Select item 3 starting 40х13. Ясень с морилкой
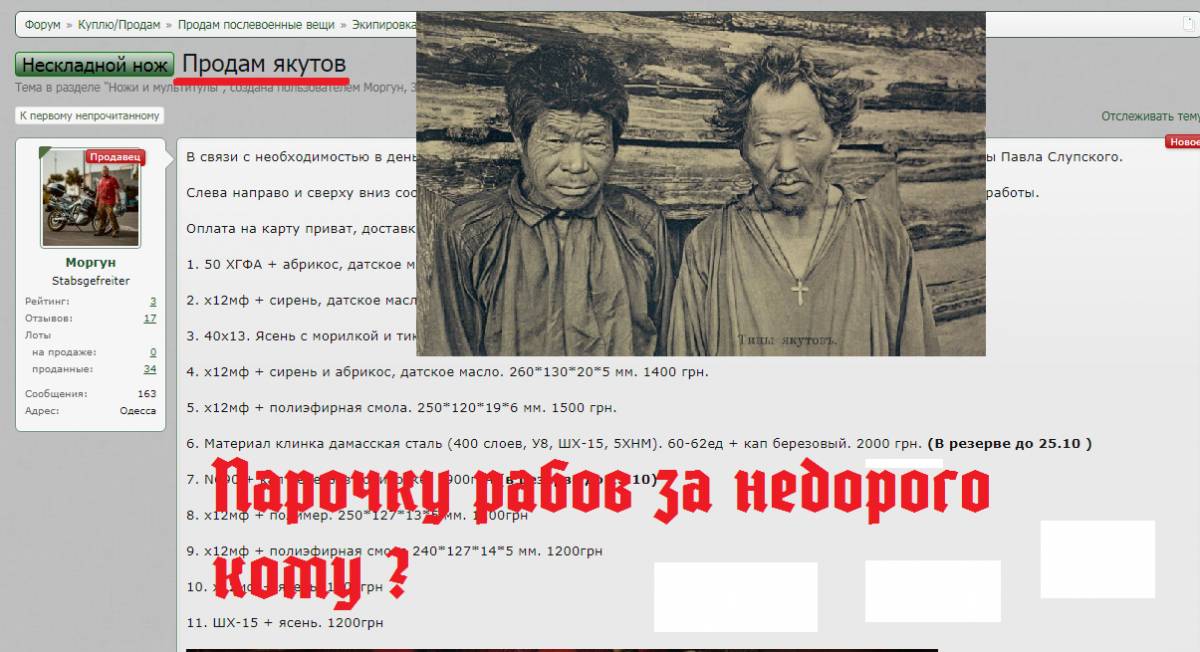The image size is (1200, 652). coord(301,336)
